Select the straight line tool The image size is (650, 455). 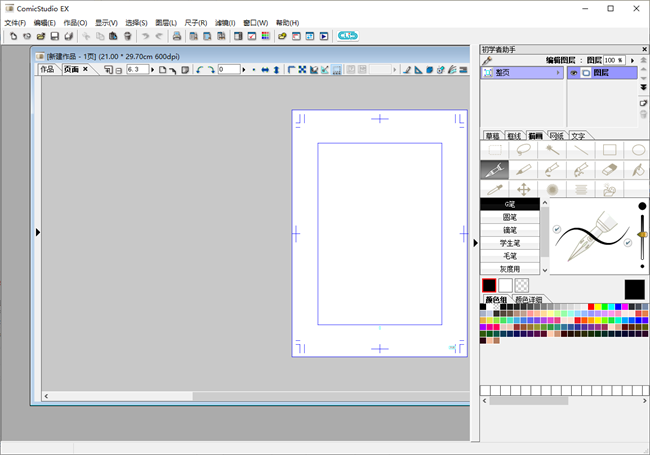pyautogui.click(x=581, y=150)
